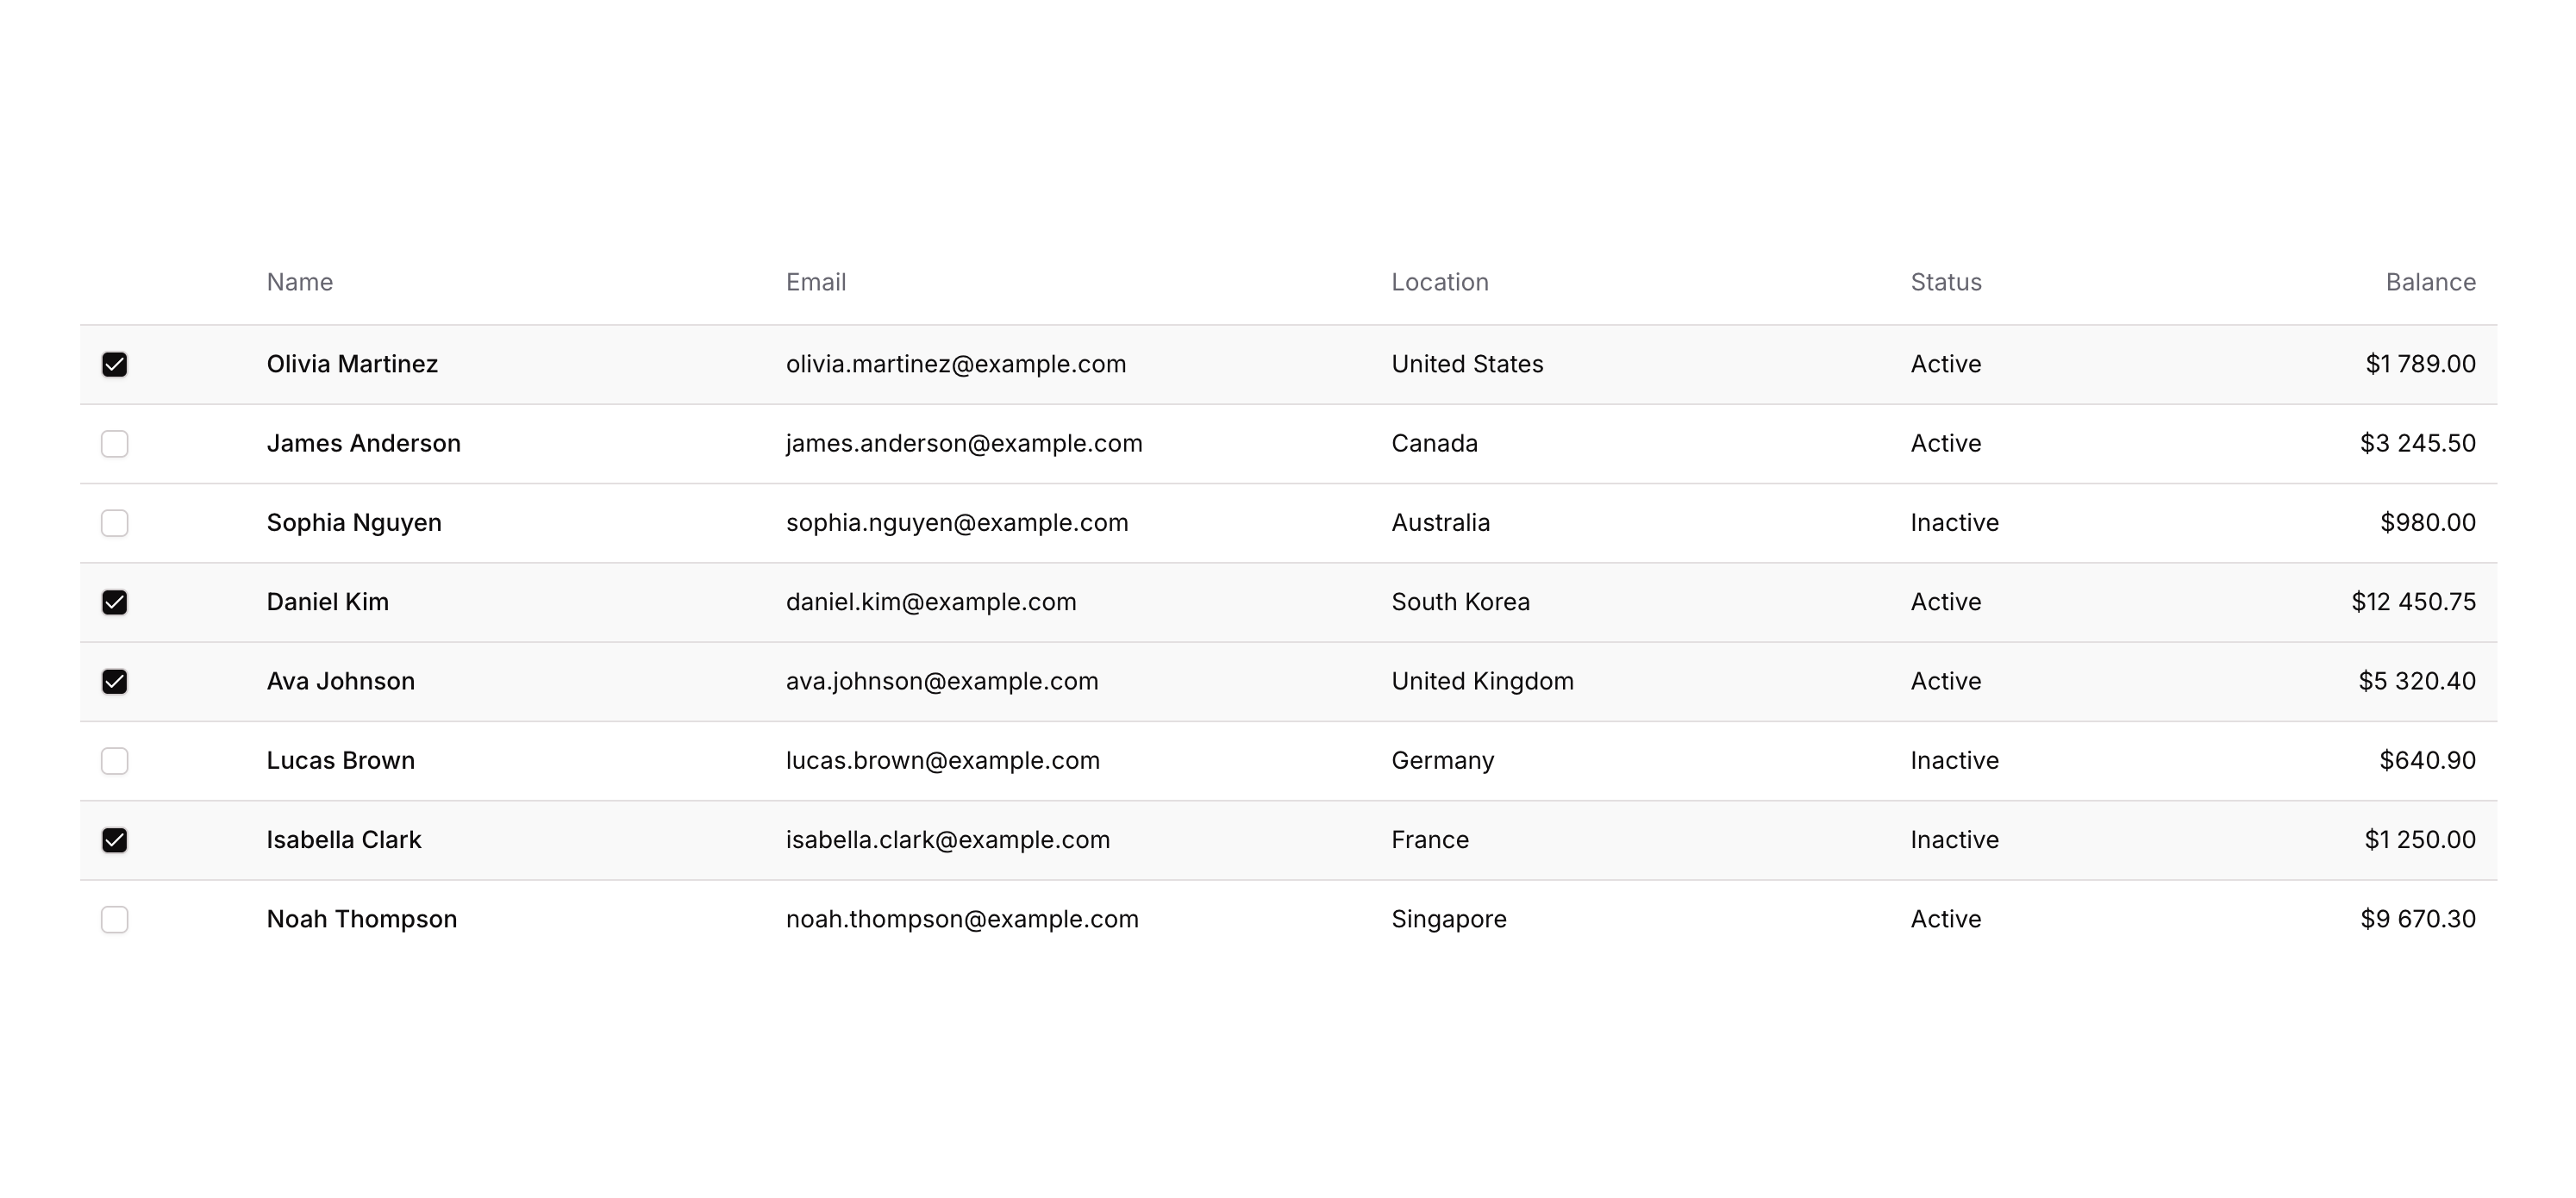
Task: Click the United Kingdom location cell
Action: tap(1482, 681)
